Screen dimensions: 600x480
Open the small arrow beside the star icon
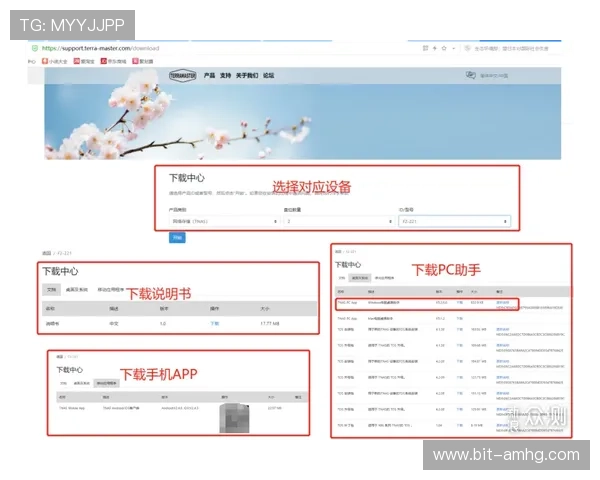(x=453, y=49)
